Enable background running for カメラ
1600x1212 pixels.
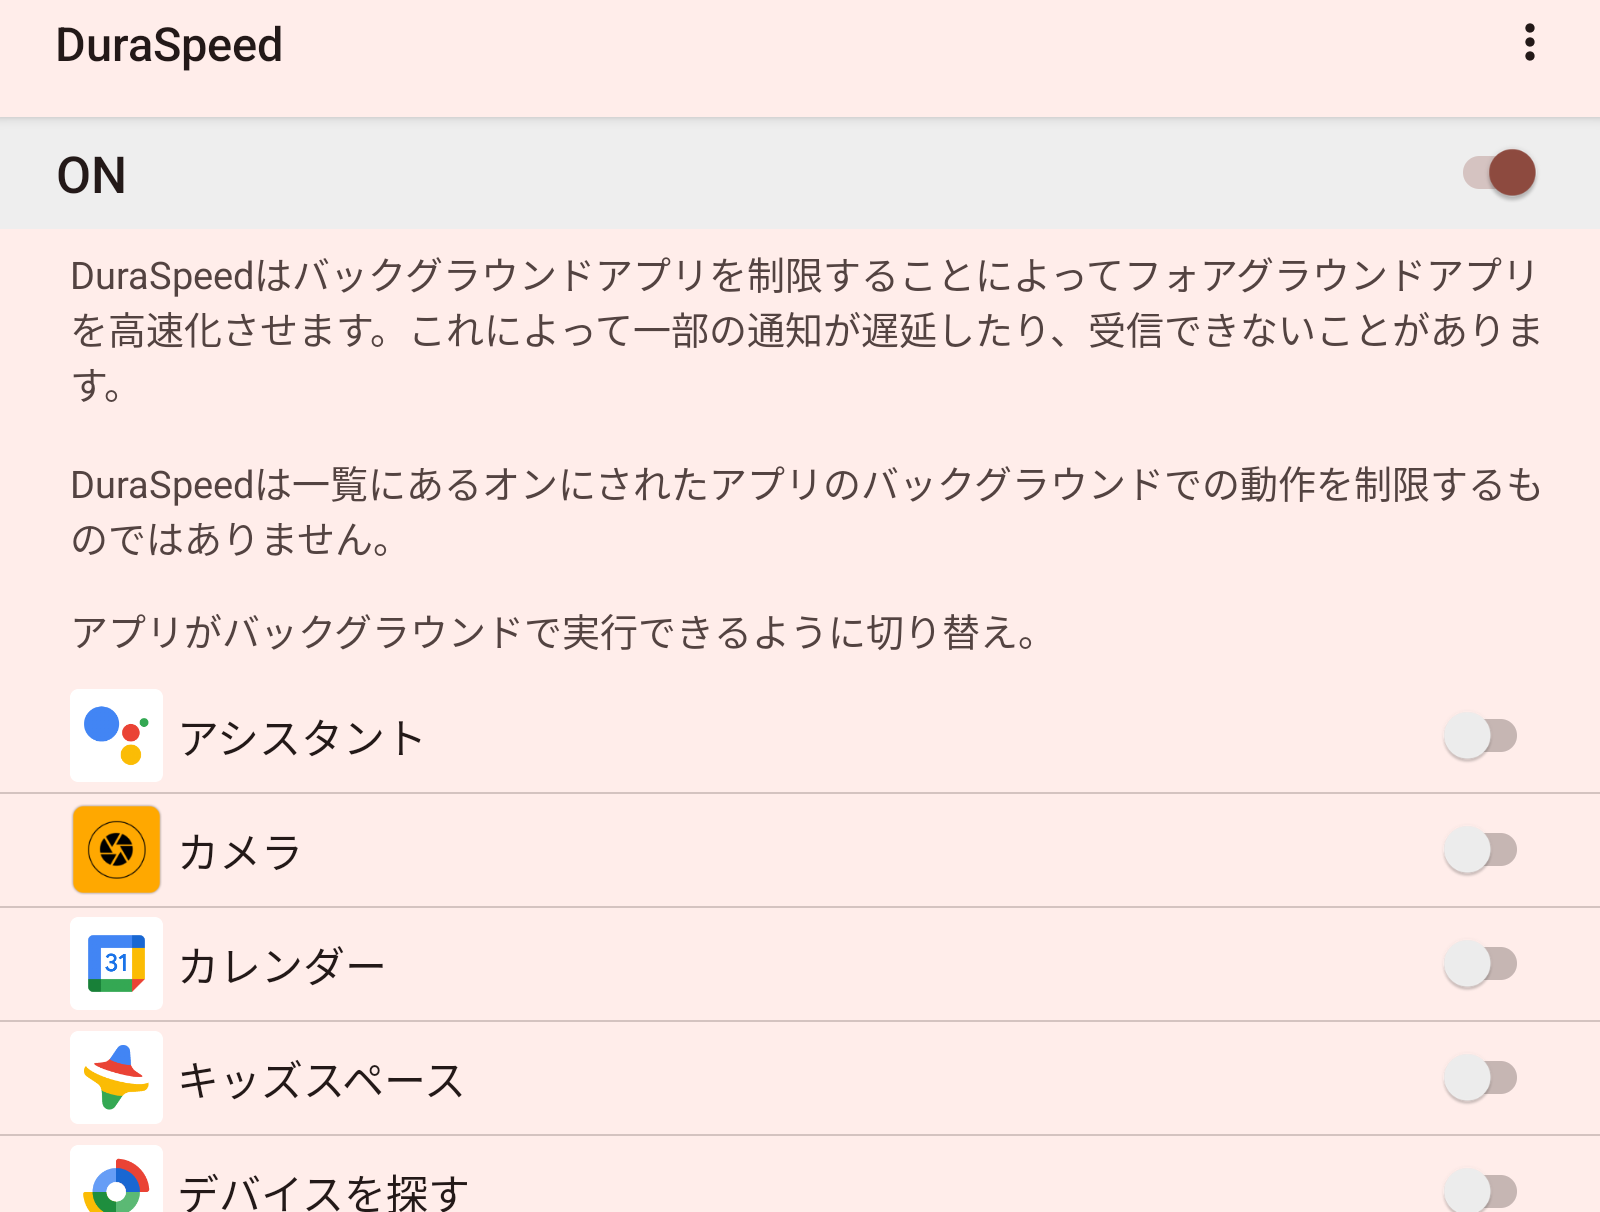coord(1481,850)
